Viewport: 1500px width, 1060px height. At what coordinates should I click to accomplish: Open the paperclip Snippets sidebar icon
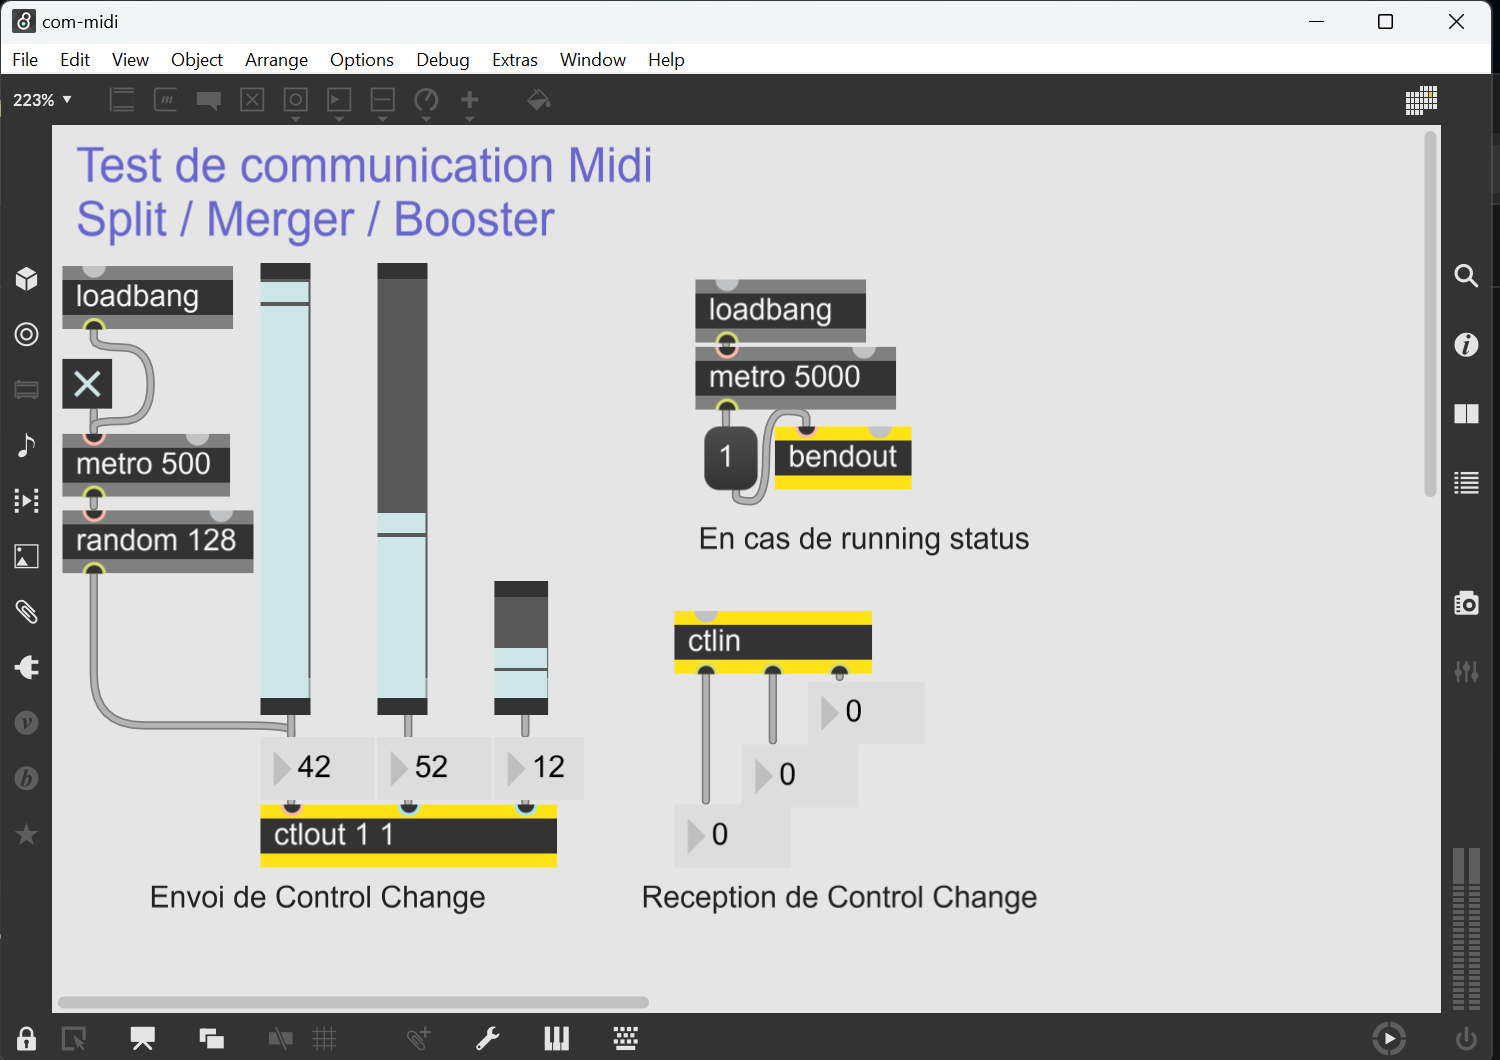tap(27, 611)
